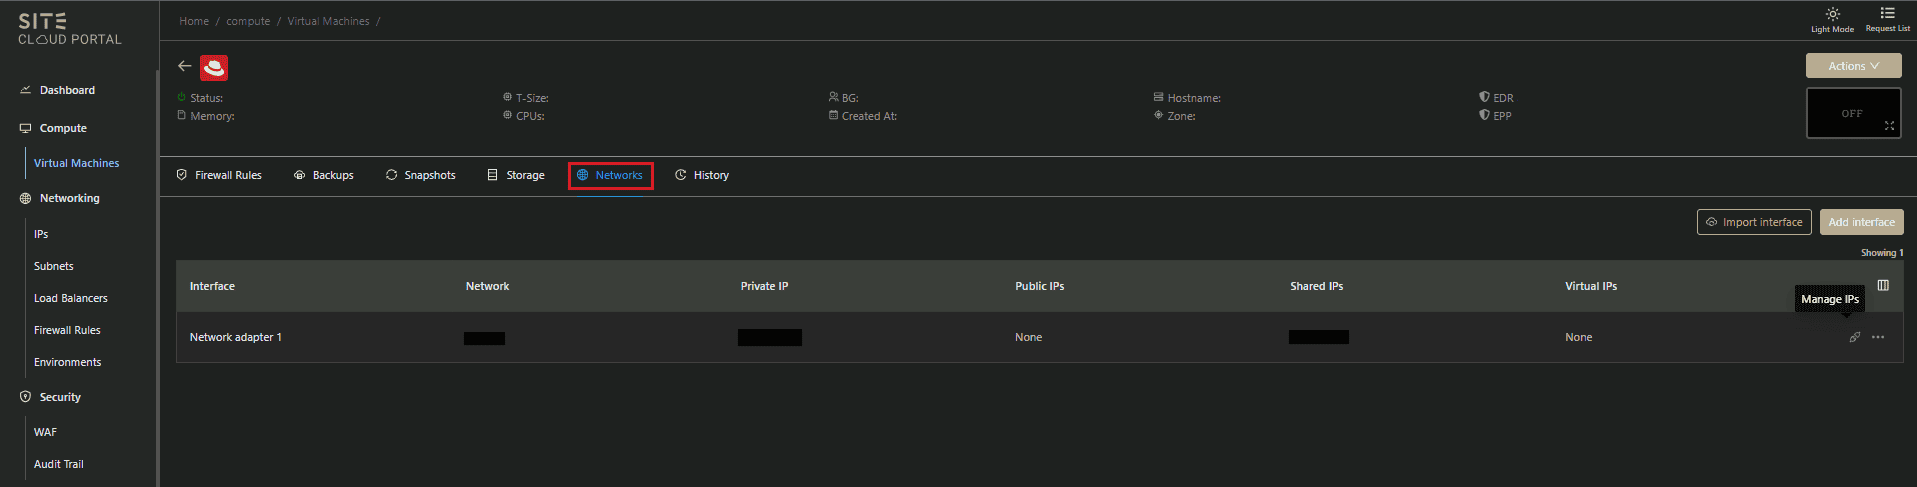
Task: Open Audit Trail in the sidebar
Action: click(58, 464)
